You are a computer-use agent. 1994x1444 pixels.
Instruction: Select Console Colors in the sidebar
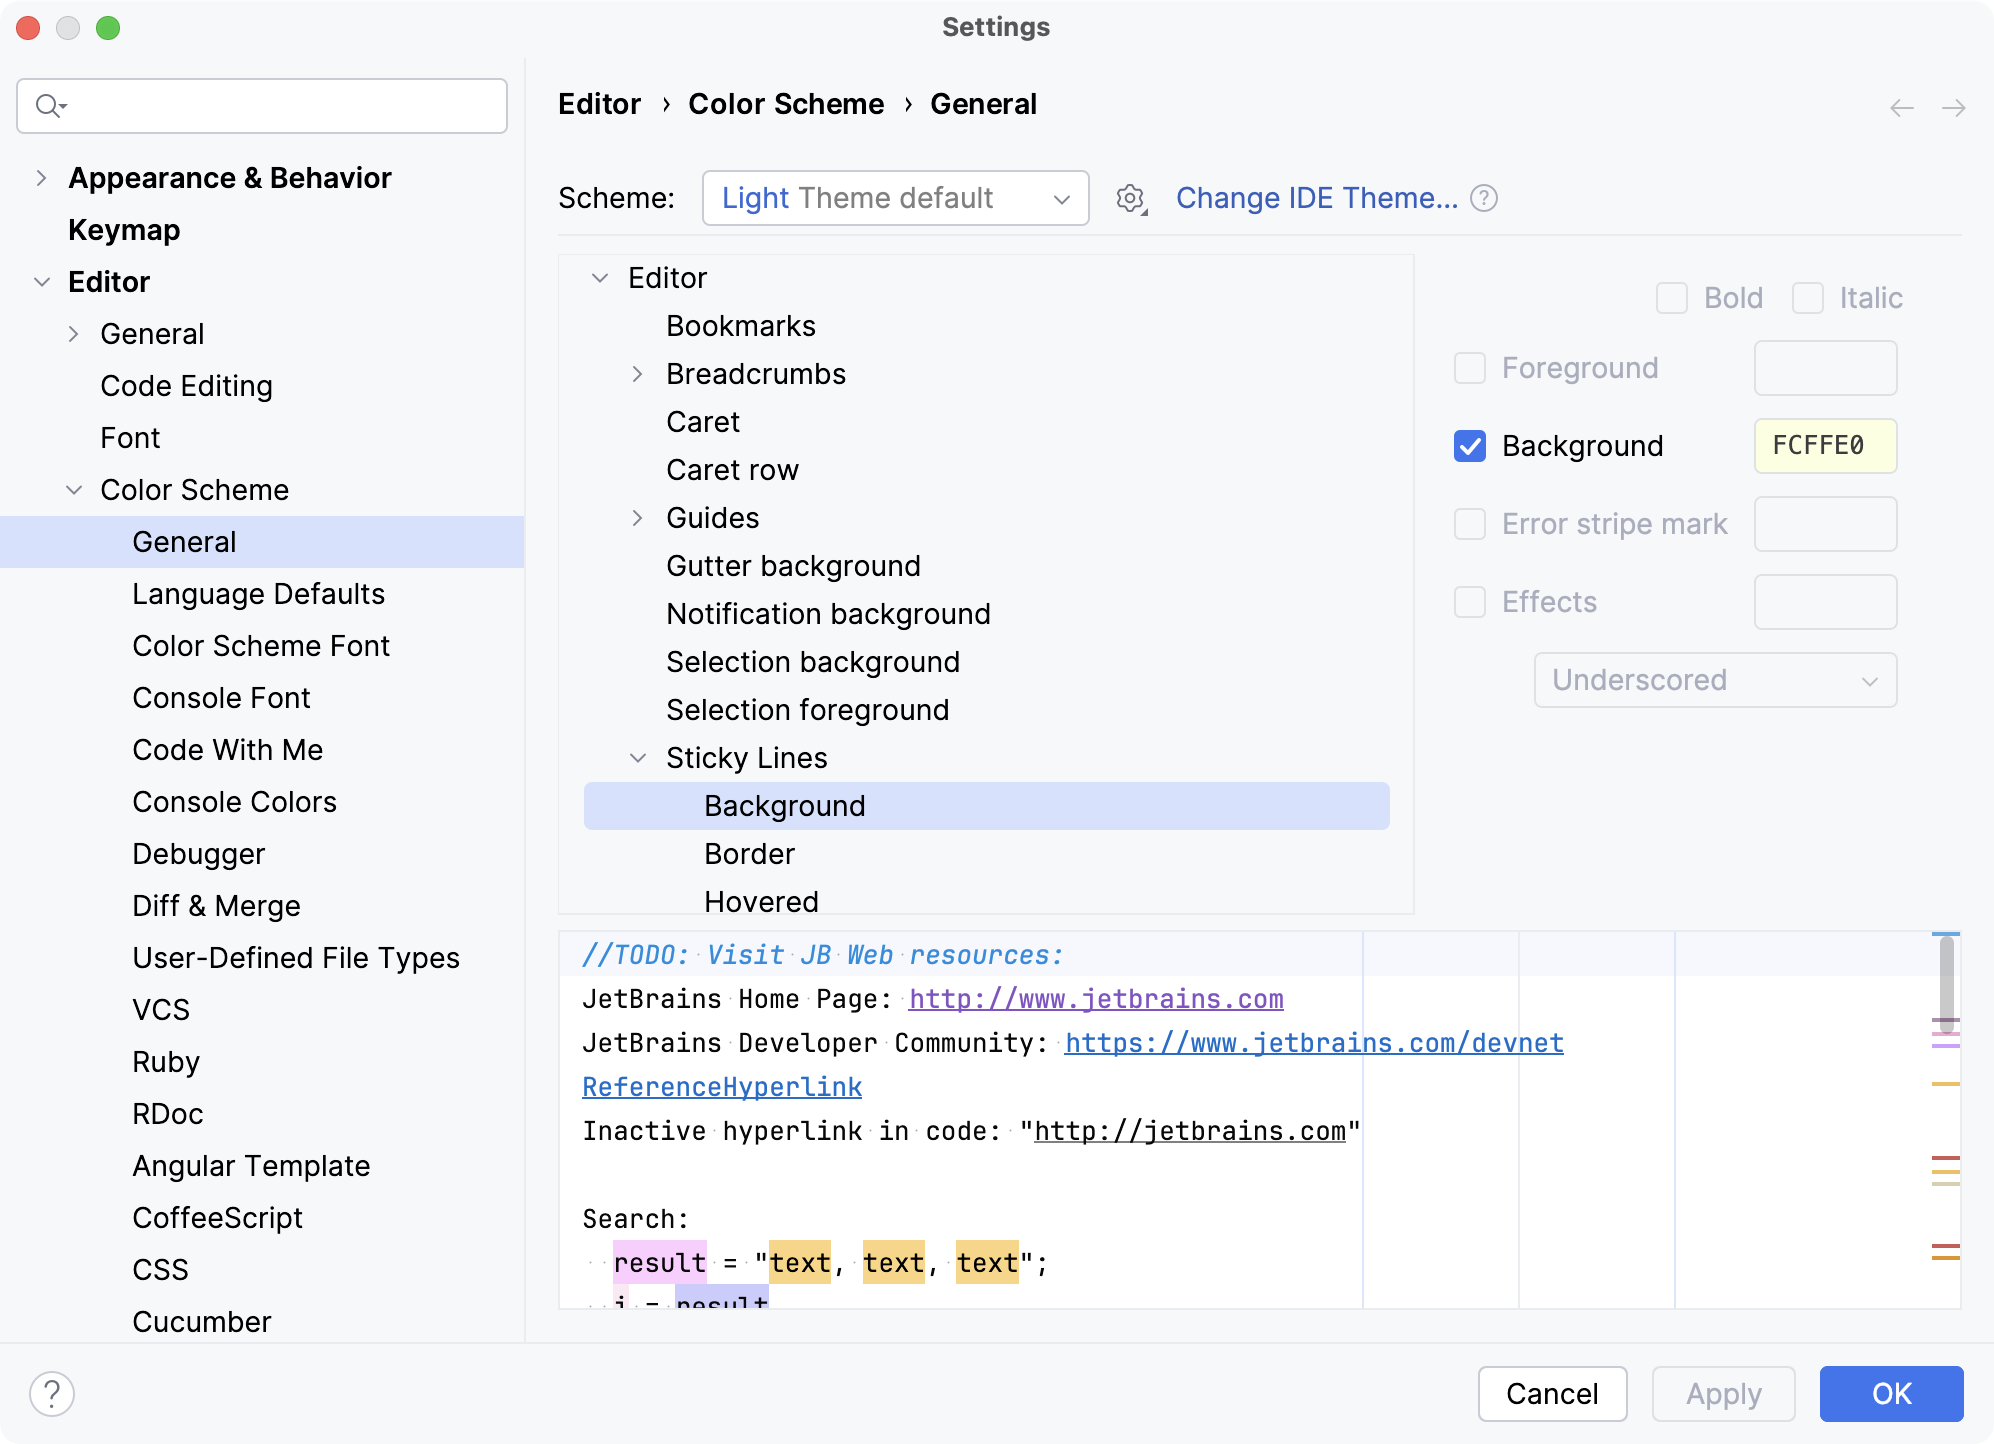tap(234, 802)
